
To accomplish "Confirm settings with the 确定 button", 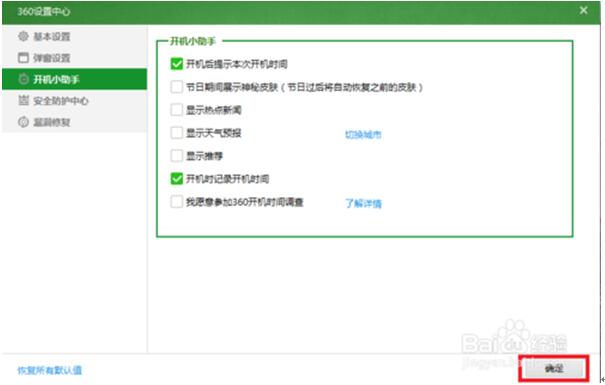I will click(x=554, y=368).
